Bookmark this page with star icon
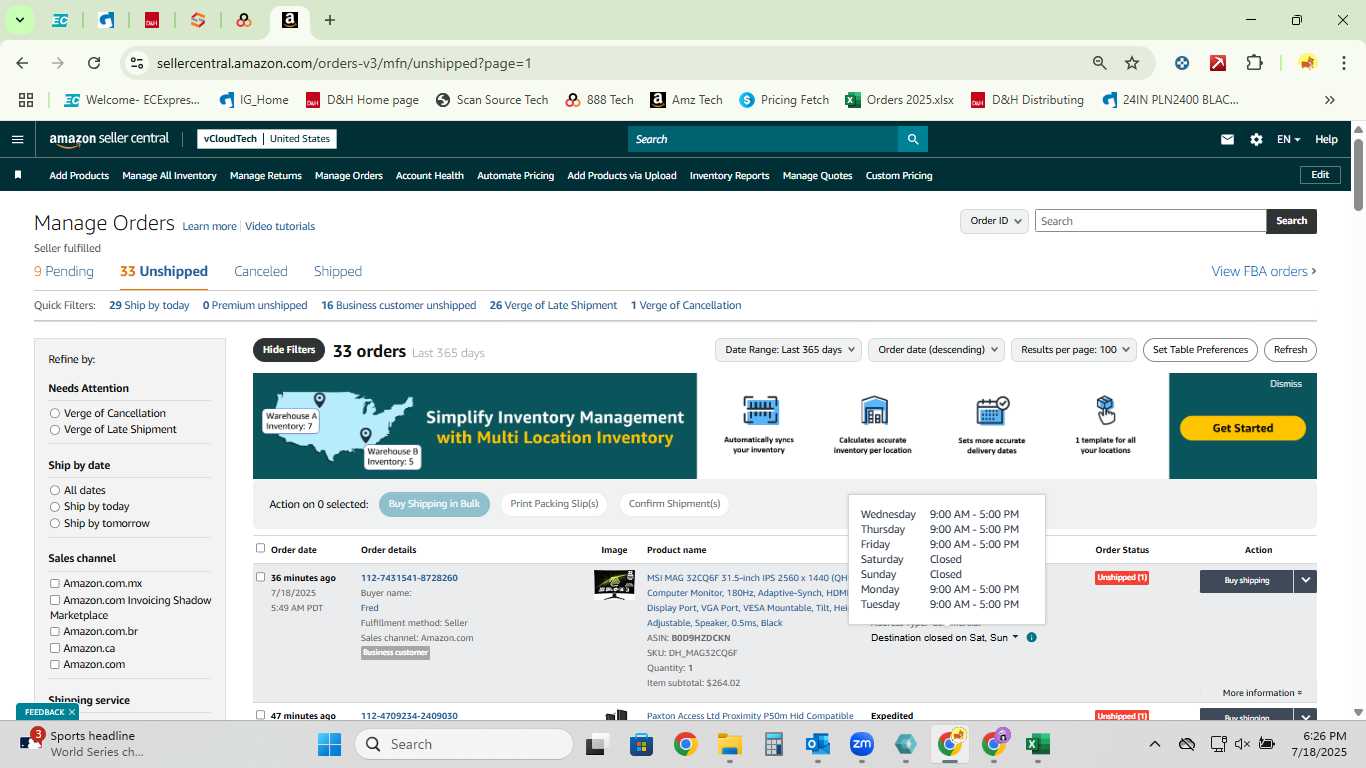Image resolution: width=1366 pixels, height=768 pixels. [x=1132, y=63]
